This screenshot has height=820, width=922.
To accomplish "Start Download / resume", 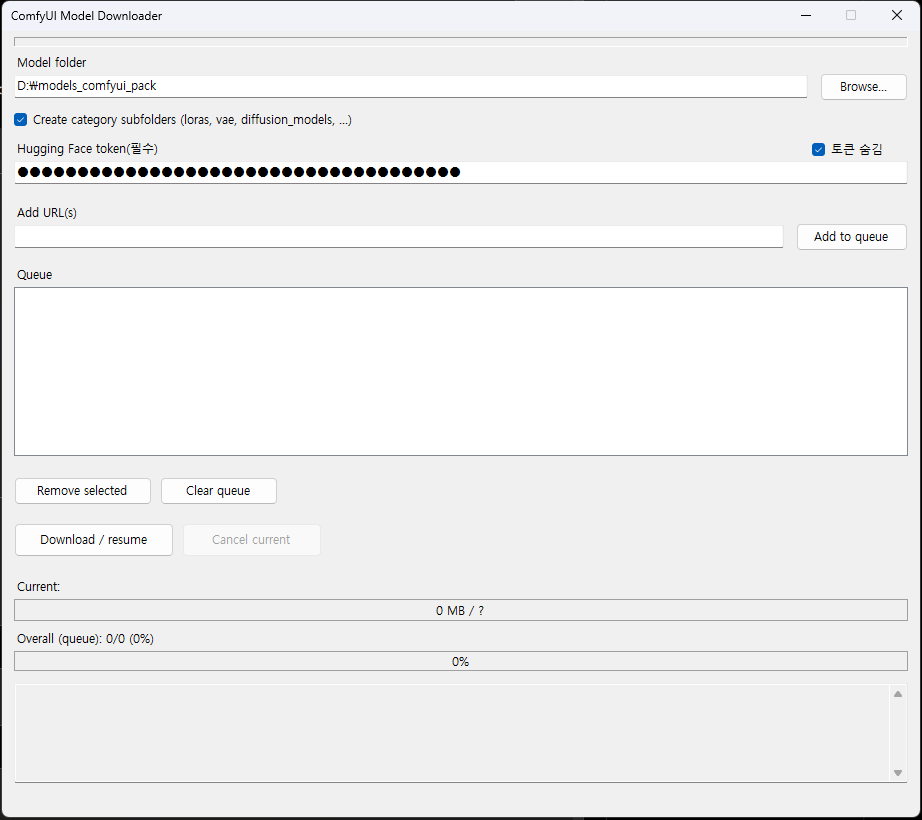I will [x=93, y=540].
